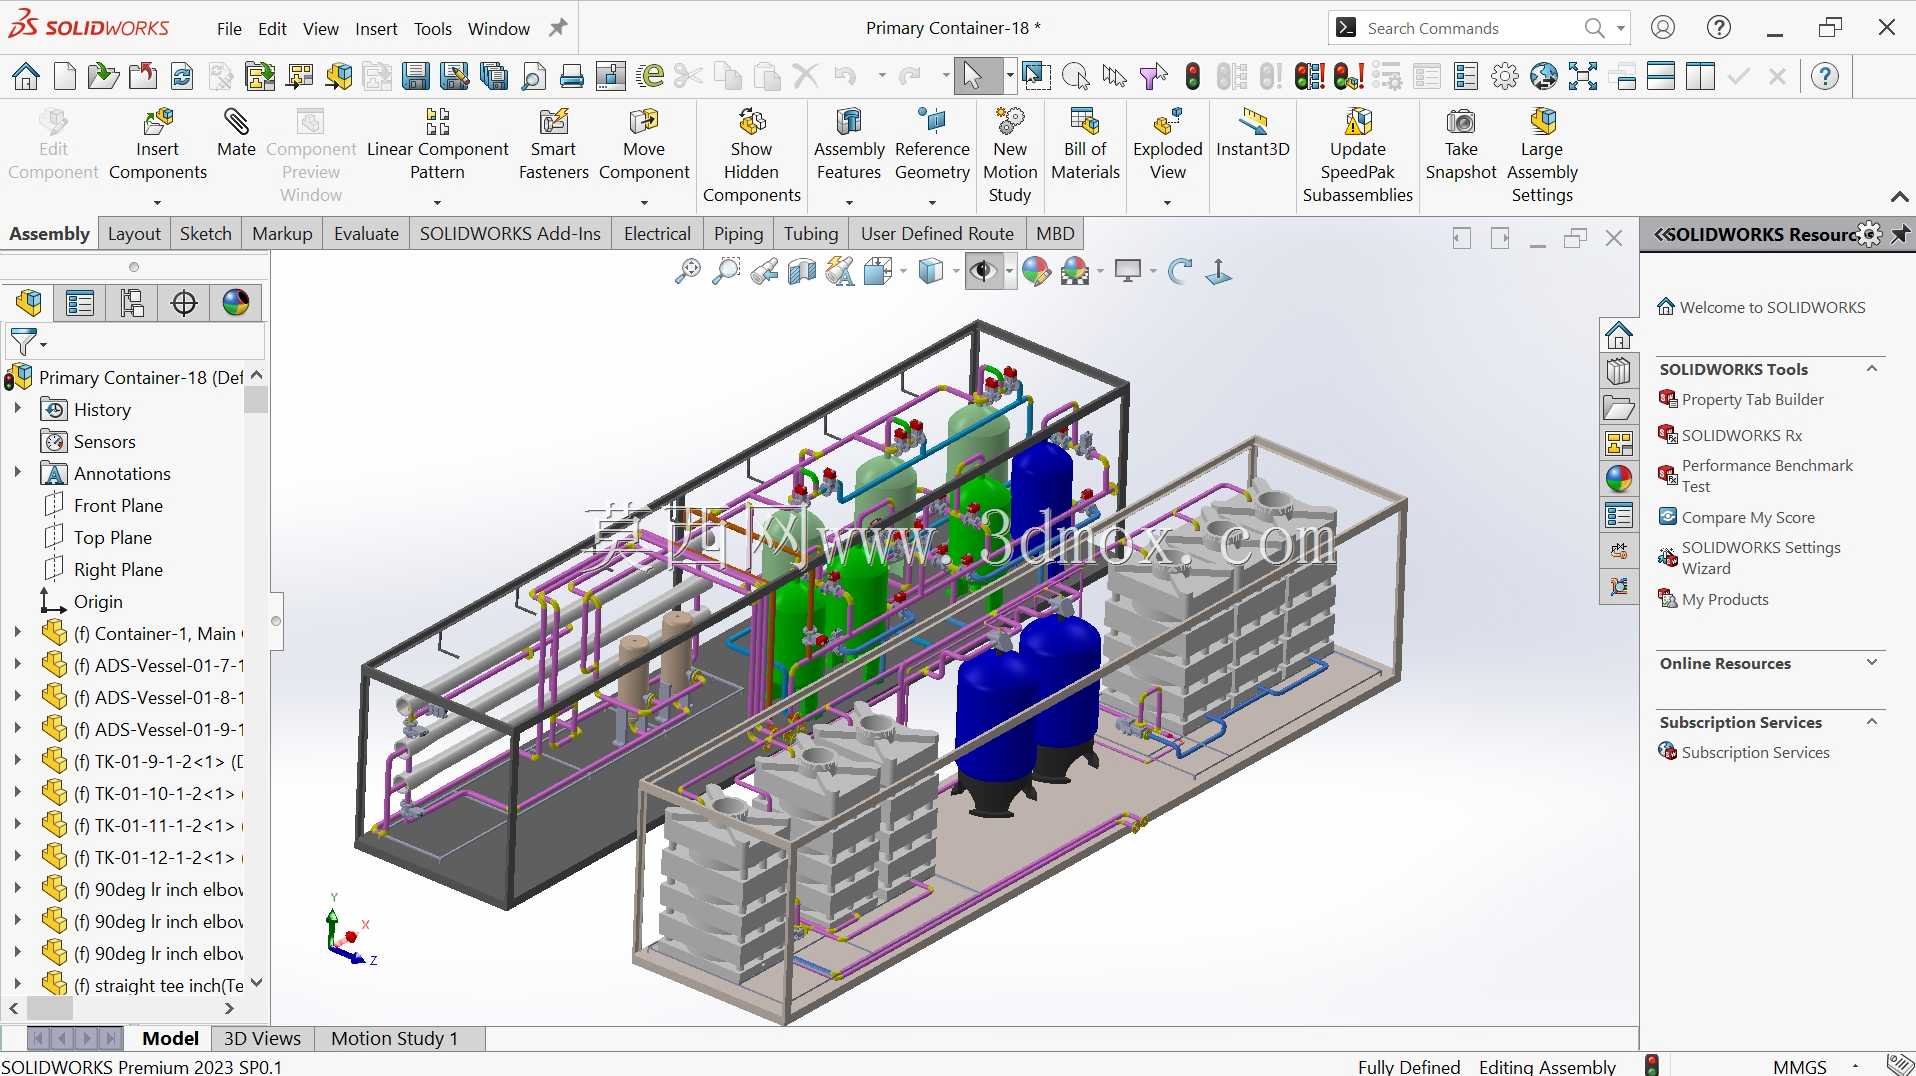
Task: Click the Welcome to SOLIDWORKS link
Action: (x=1772, y=307)
